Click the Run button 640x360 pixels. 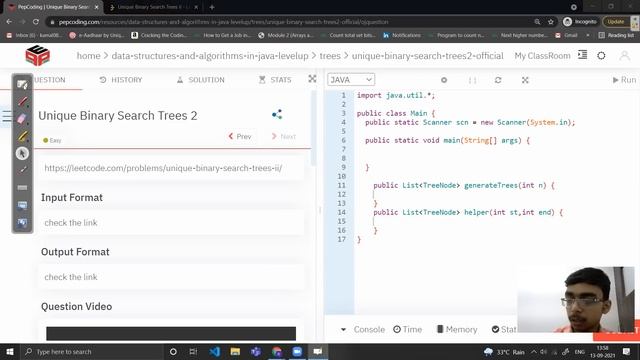click(624, 80)
